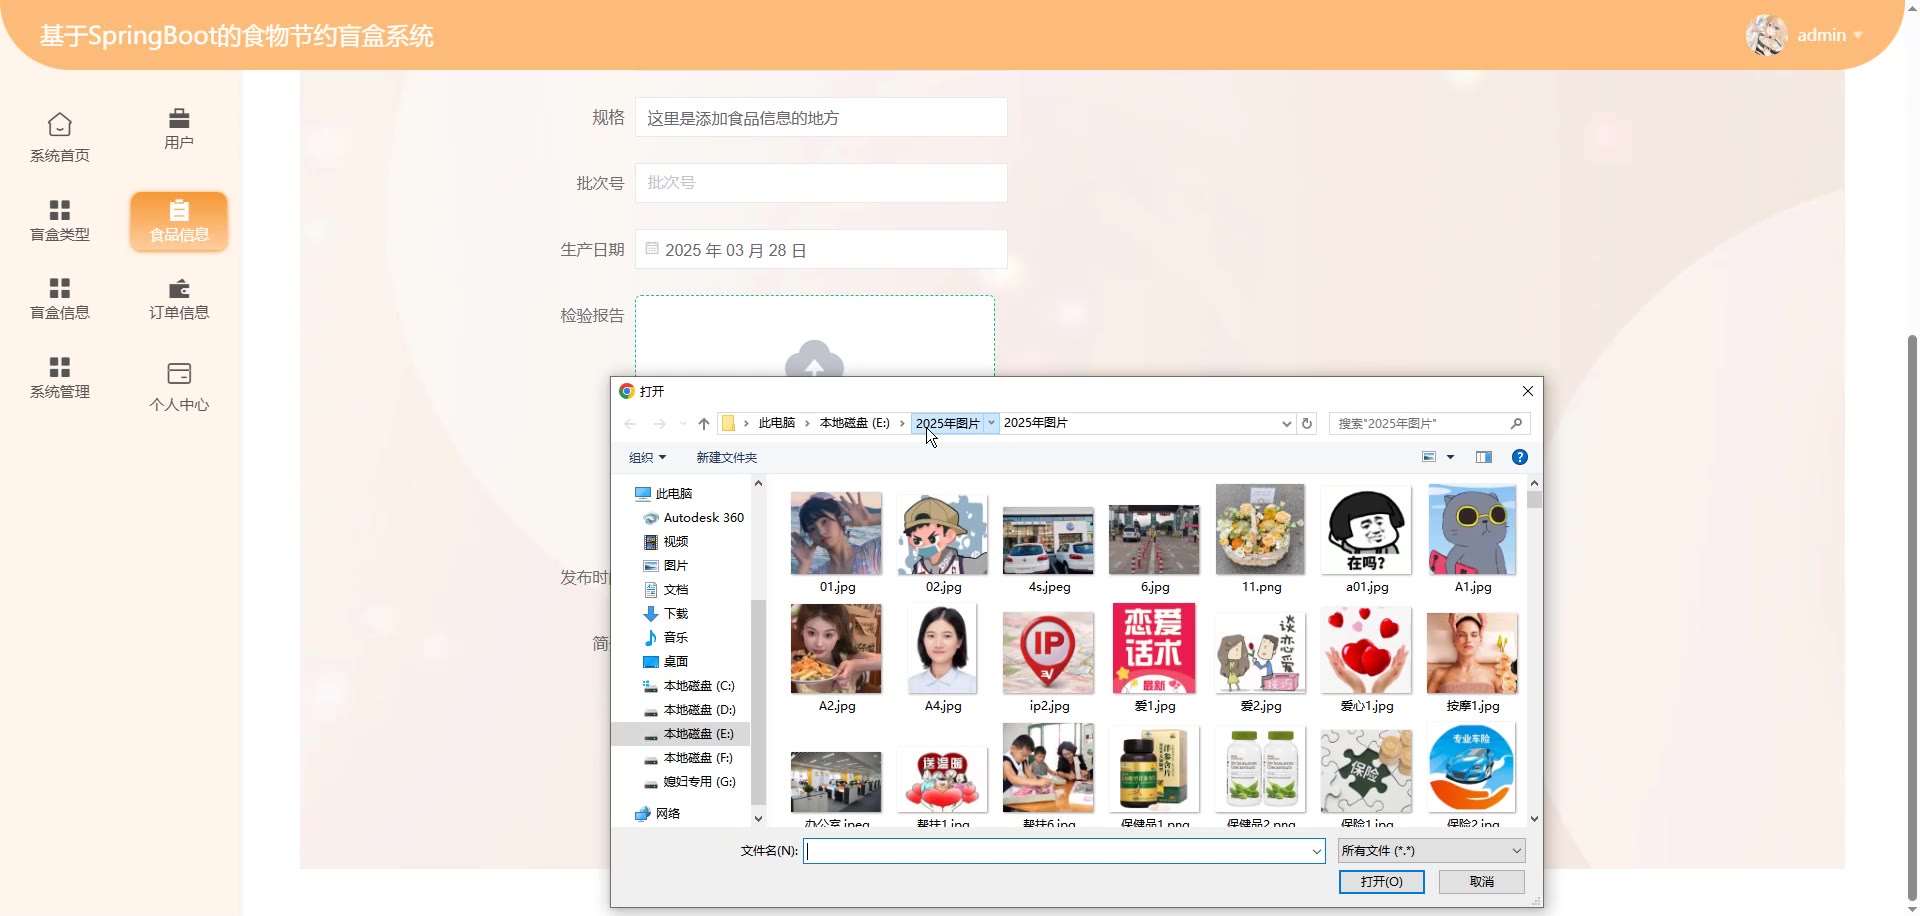1920x916 pixels.
Task: Select 音乐 in the navigation tree
Action: point(676,638)
